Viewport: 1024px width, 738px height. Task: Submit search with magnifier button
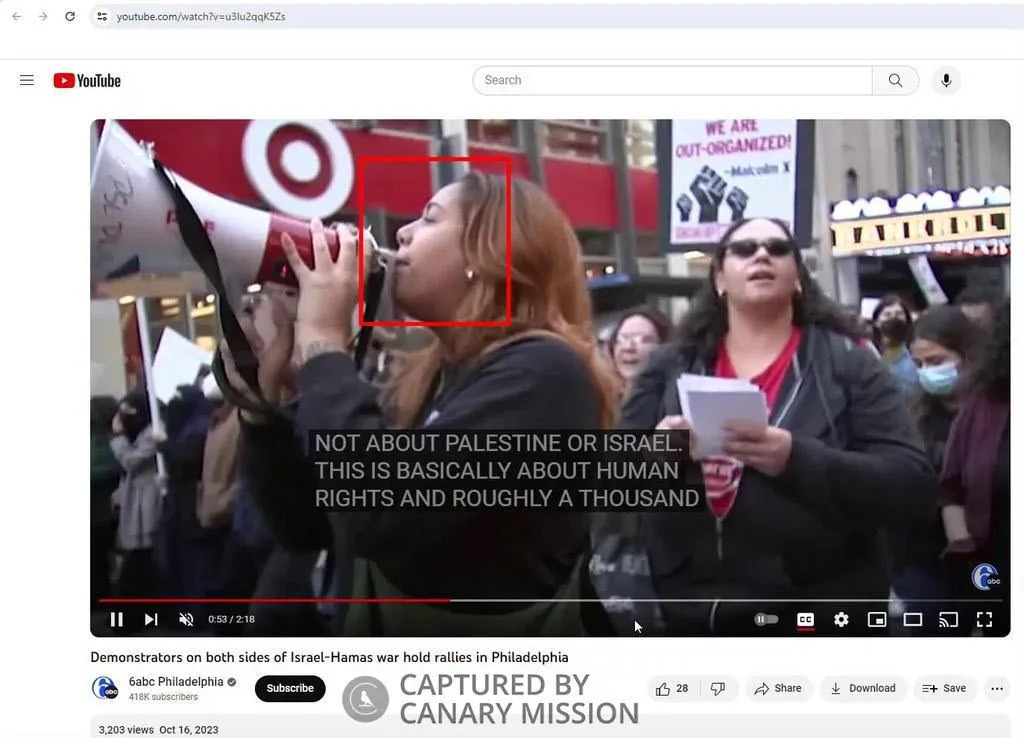tap(895, 80)
